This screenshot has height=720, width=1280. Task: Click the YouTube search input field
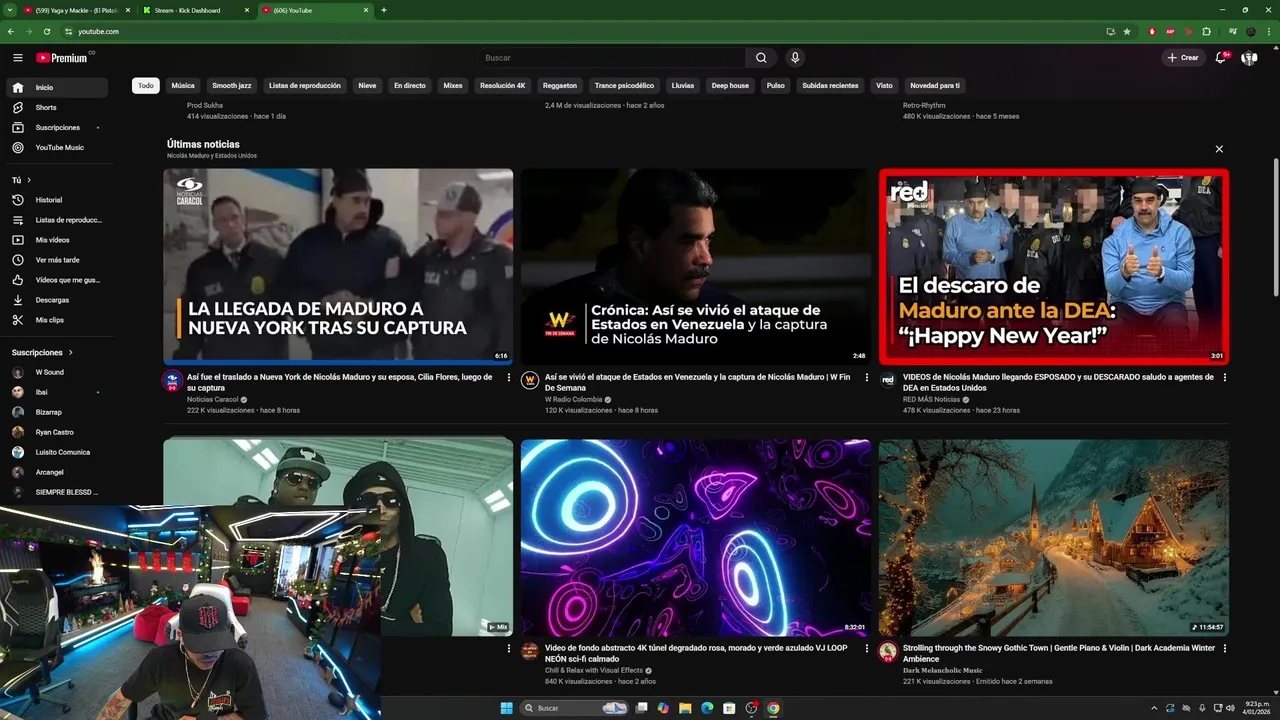[x=611, y=58]
